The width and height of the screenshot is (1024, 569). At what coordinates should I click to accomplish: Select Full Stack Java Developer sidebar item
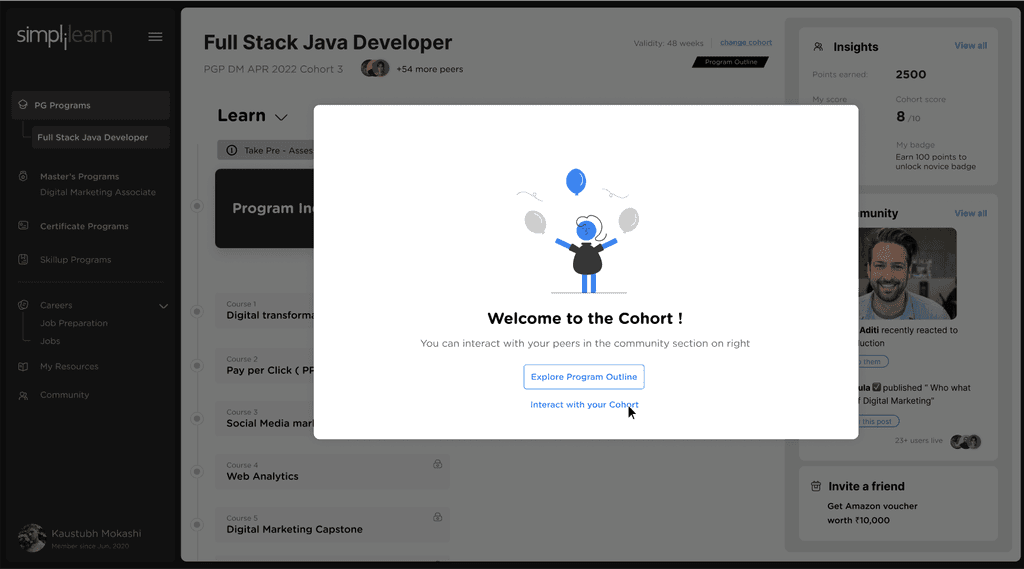(101, 137)
